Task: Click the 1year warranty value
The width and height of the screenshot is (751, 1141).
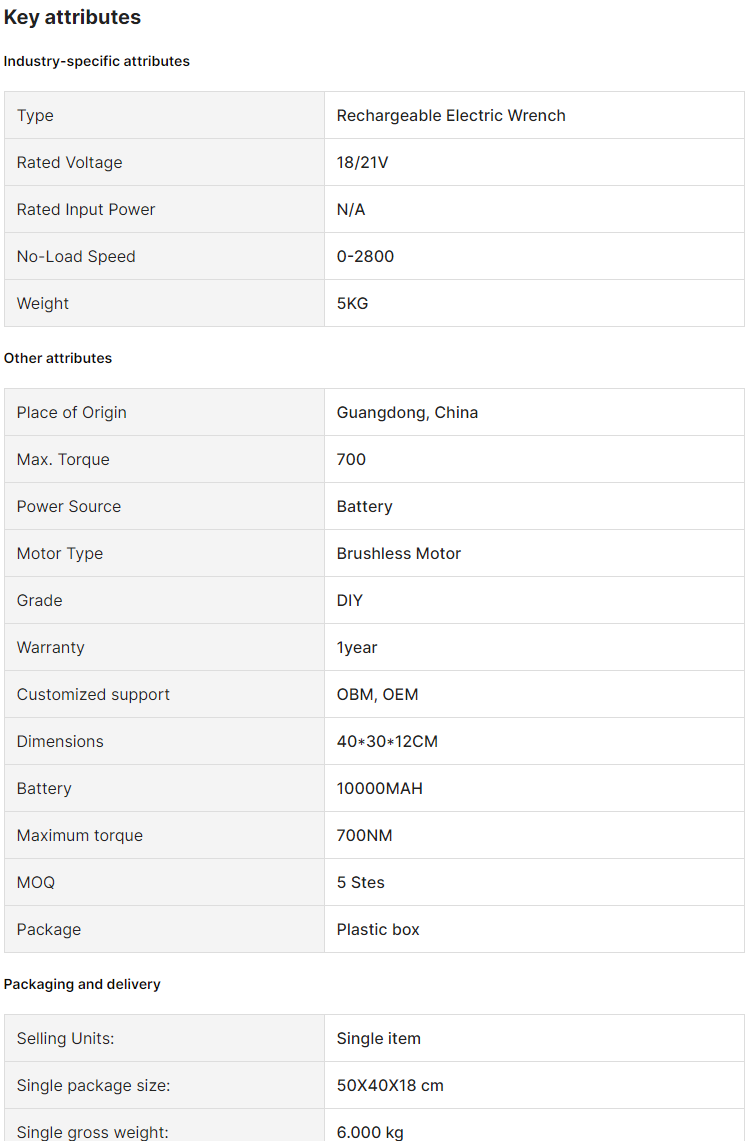Action: [x=357, y=647]
